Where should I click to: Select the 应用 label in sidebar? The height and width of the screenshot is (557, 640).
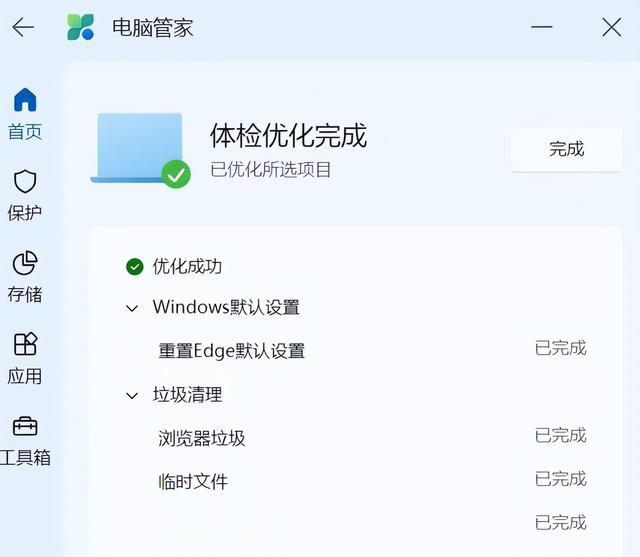tap(25, 376)
